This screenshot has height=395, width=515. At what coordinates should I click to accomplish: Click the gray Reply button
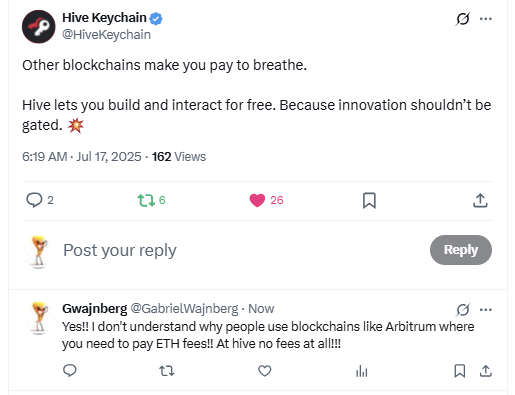(461, 250)
